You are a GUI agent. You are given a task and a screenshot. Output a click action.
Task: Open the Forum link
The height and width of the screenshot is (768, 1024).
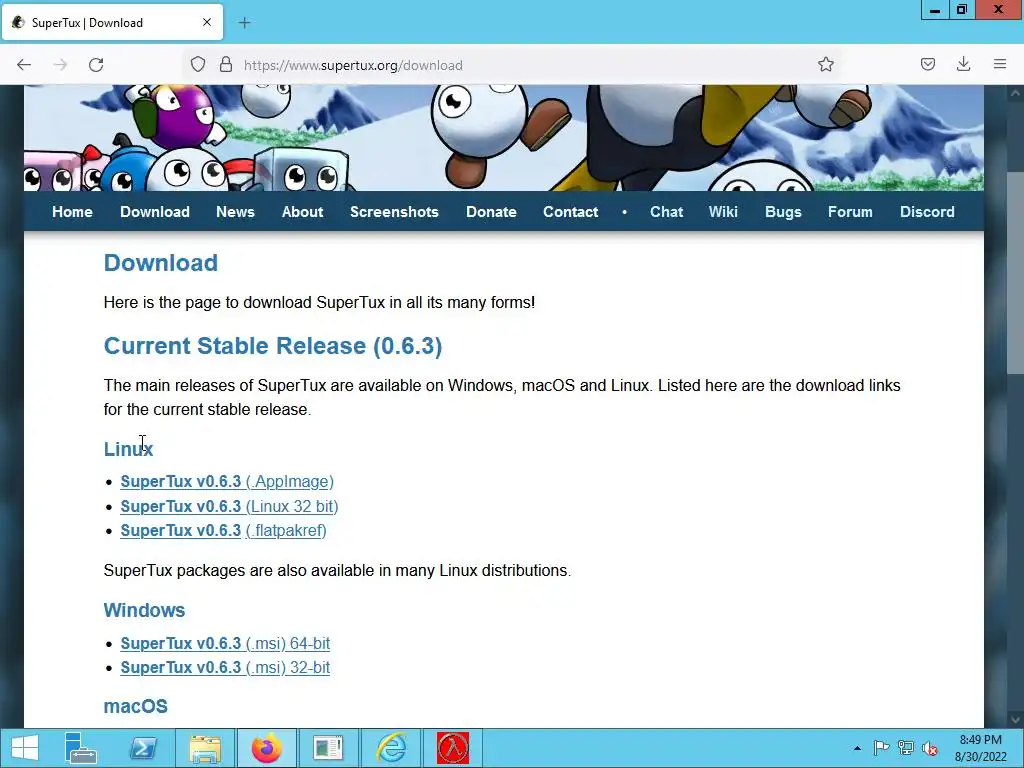point(850,212)
